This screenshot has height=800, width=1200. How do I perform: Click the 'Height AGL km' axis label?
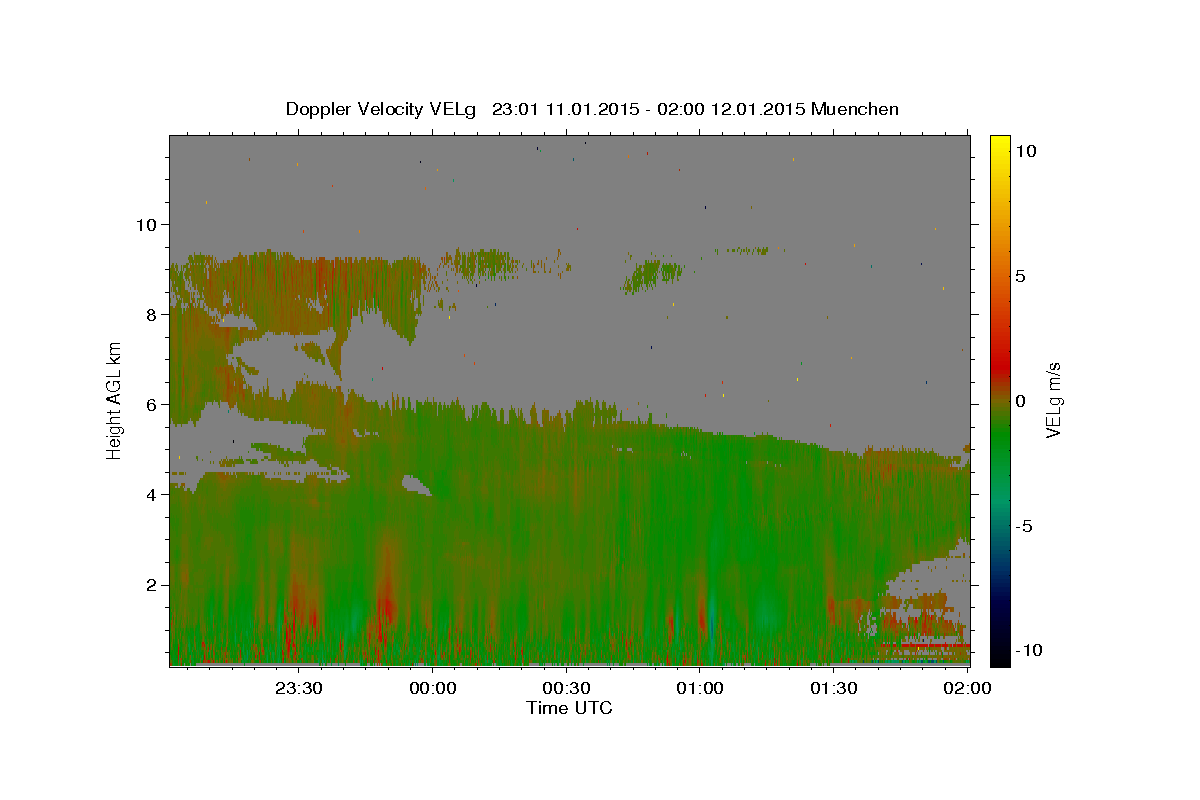tap(115, 400)
